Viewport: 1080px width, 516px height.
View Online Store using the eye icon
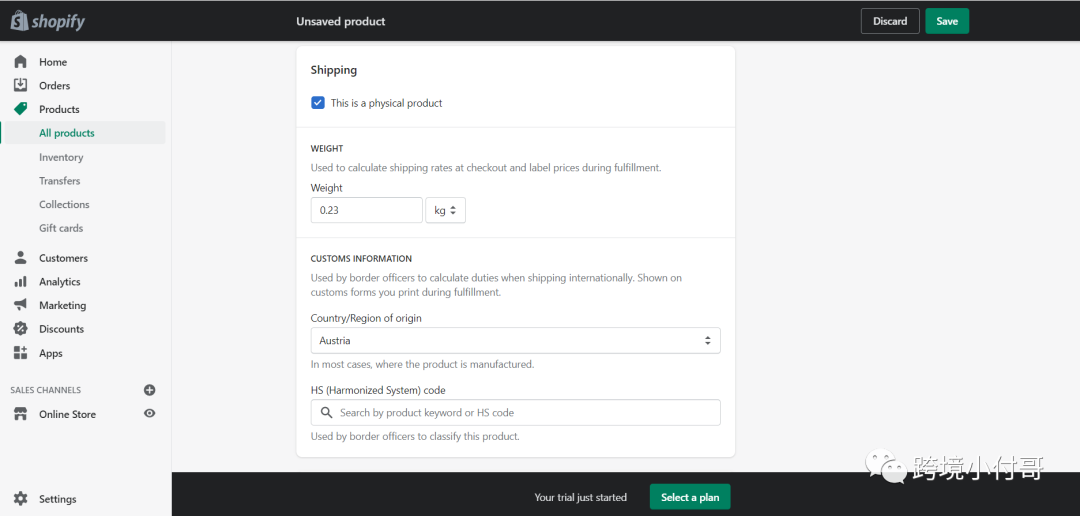[150, 414]
